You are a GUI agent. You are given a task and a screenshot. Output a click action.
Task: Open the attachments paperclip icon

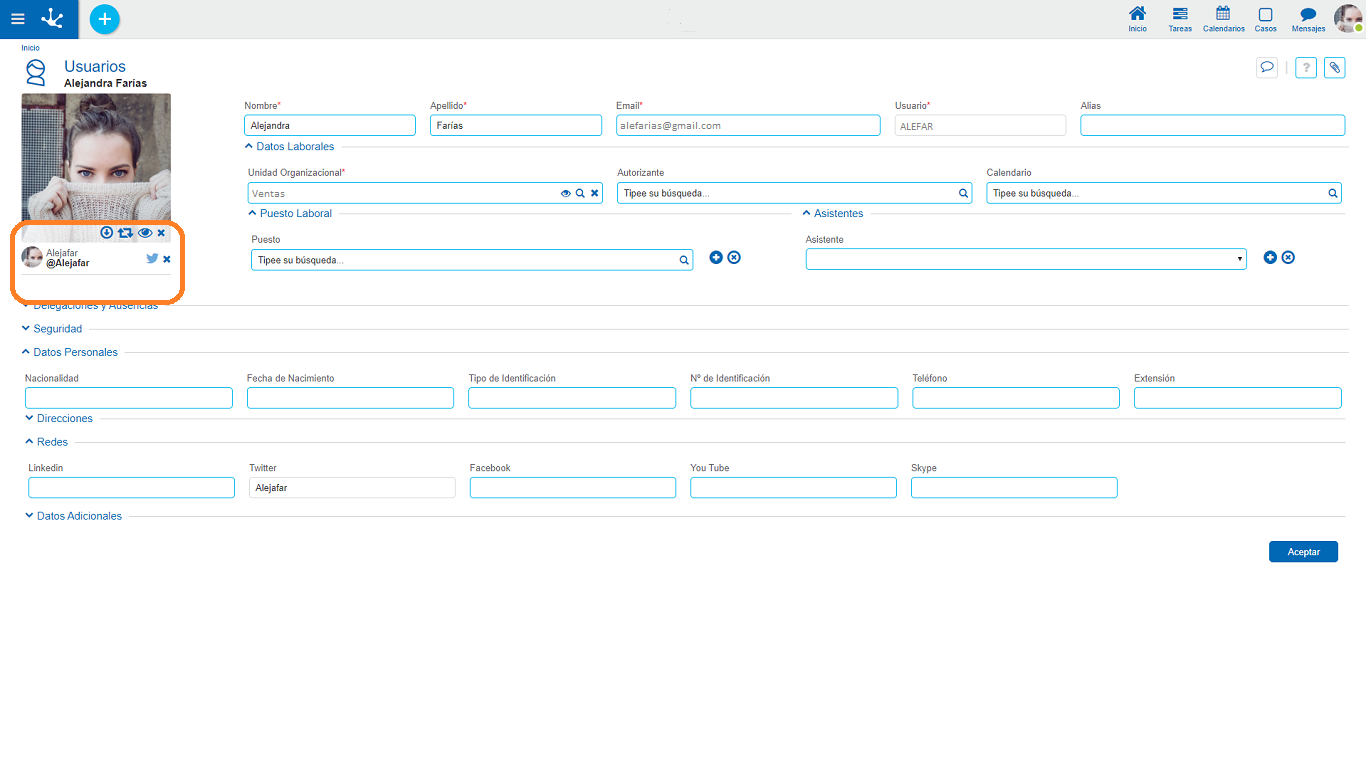pos(1334,67)
